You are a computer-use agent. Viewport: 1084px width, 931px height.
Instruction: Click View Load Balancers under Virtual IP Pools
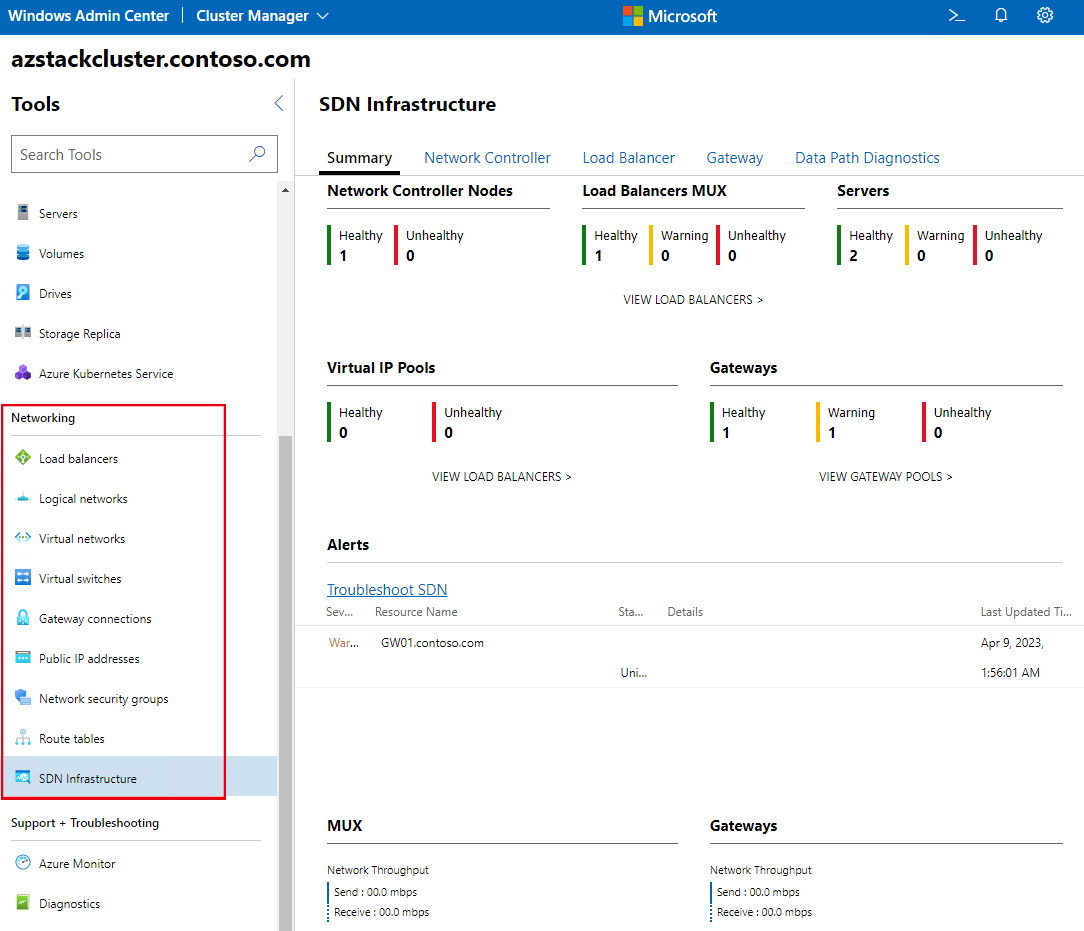click(501, 477)
